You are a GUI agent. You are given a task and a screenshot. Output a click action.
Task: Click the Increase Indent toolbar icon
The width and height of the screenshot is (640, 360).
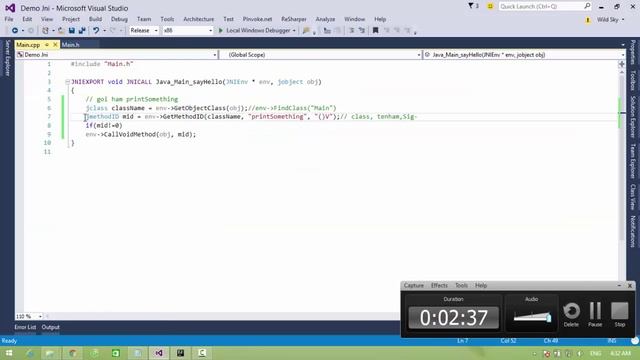click(362, 31)
